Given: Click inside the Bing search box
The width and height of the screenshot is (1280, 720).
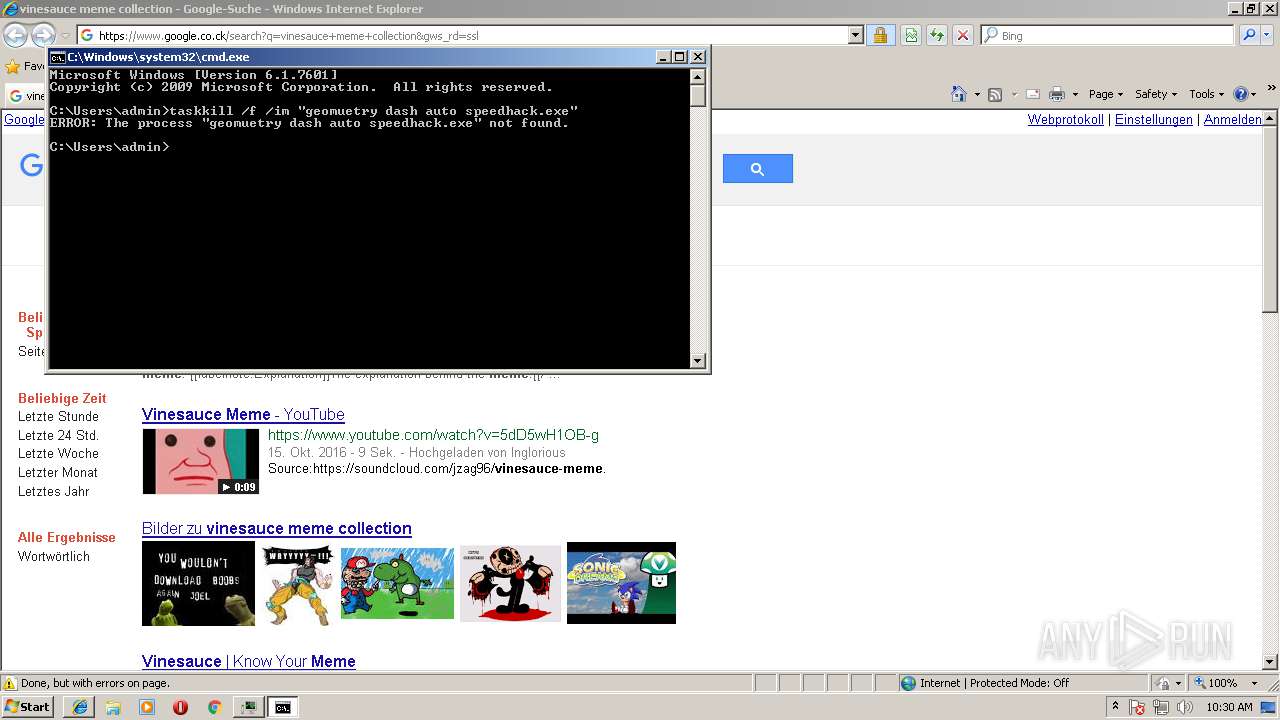Looking at the screenshot, I should [x=1108, y=35].
